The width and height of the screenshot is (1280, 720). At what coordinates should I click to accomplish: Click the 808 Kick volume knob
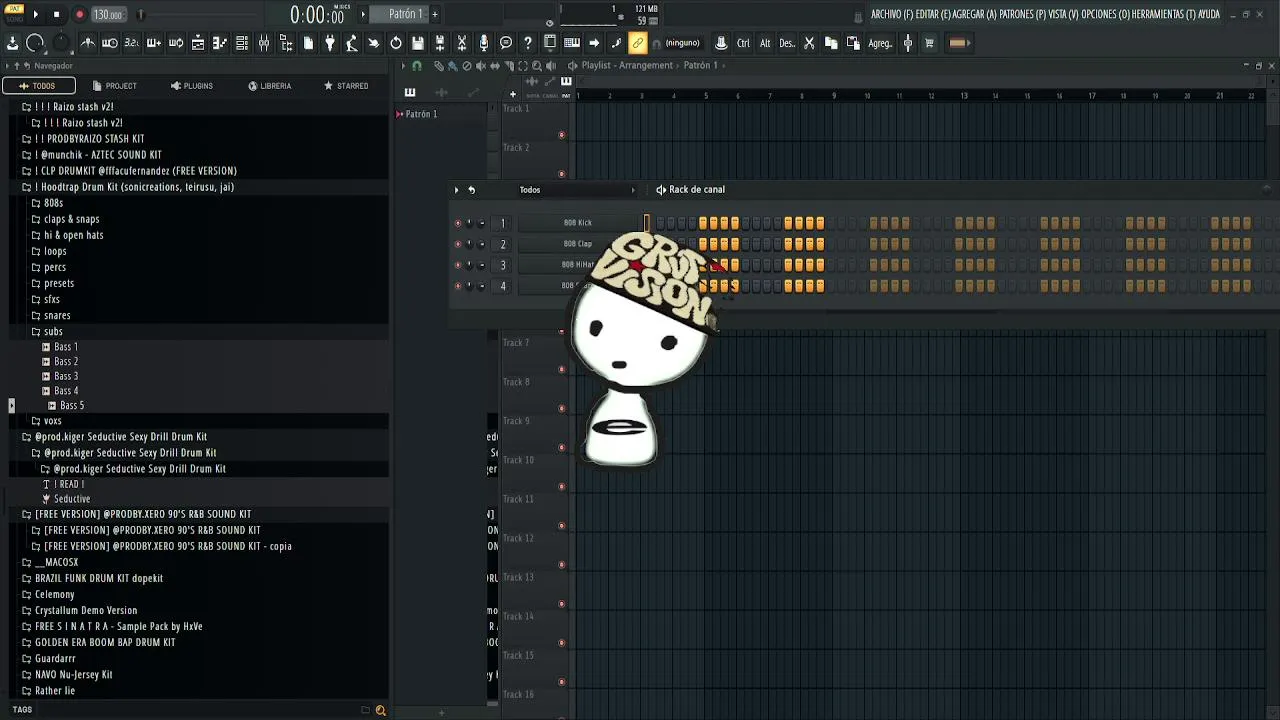[482, 223]
